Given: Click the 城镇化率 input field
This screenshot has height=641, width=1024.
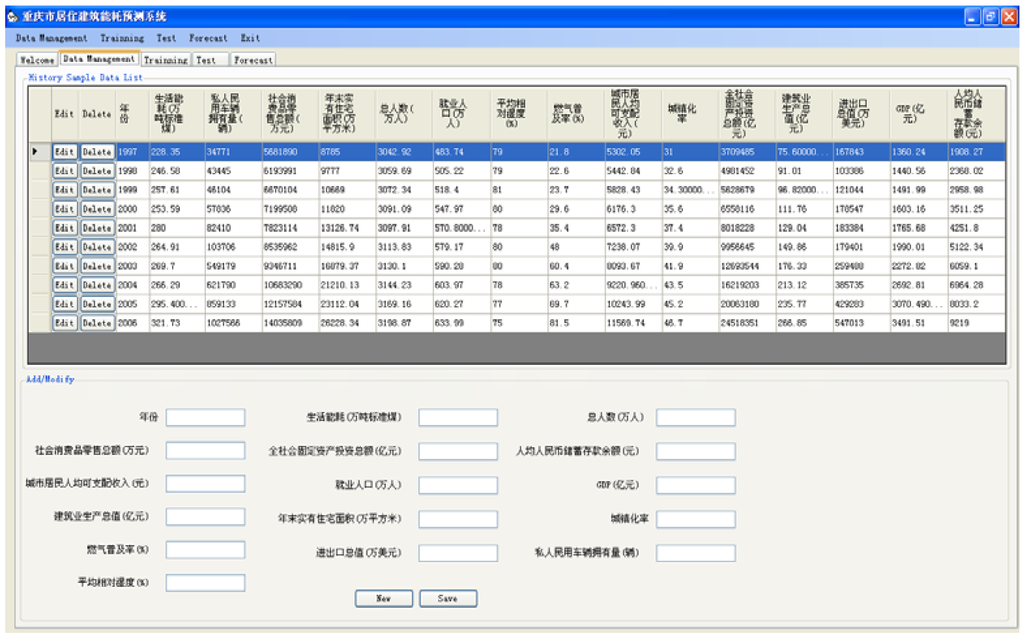Looking at the screenshot, I should tap(695, 519).
